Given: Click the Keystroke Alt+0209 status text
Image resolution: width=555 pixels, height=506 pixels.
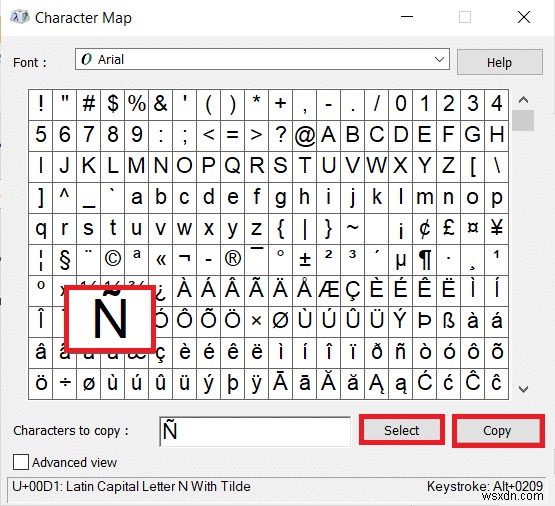Looking at the screenshot, I should (485, 486).
